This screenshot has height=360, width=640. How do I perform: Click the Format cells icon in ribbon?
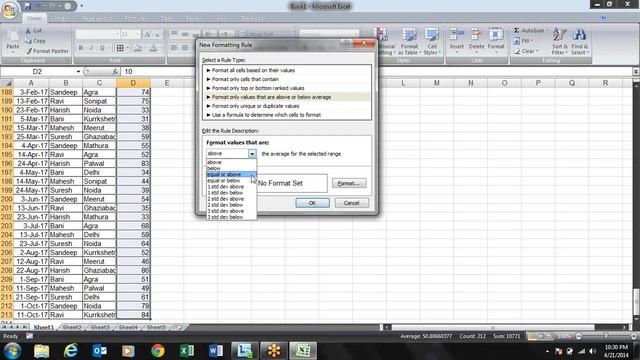496,41
